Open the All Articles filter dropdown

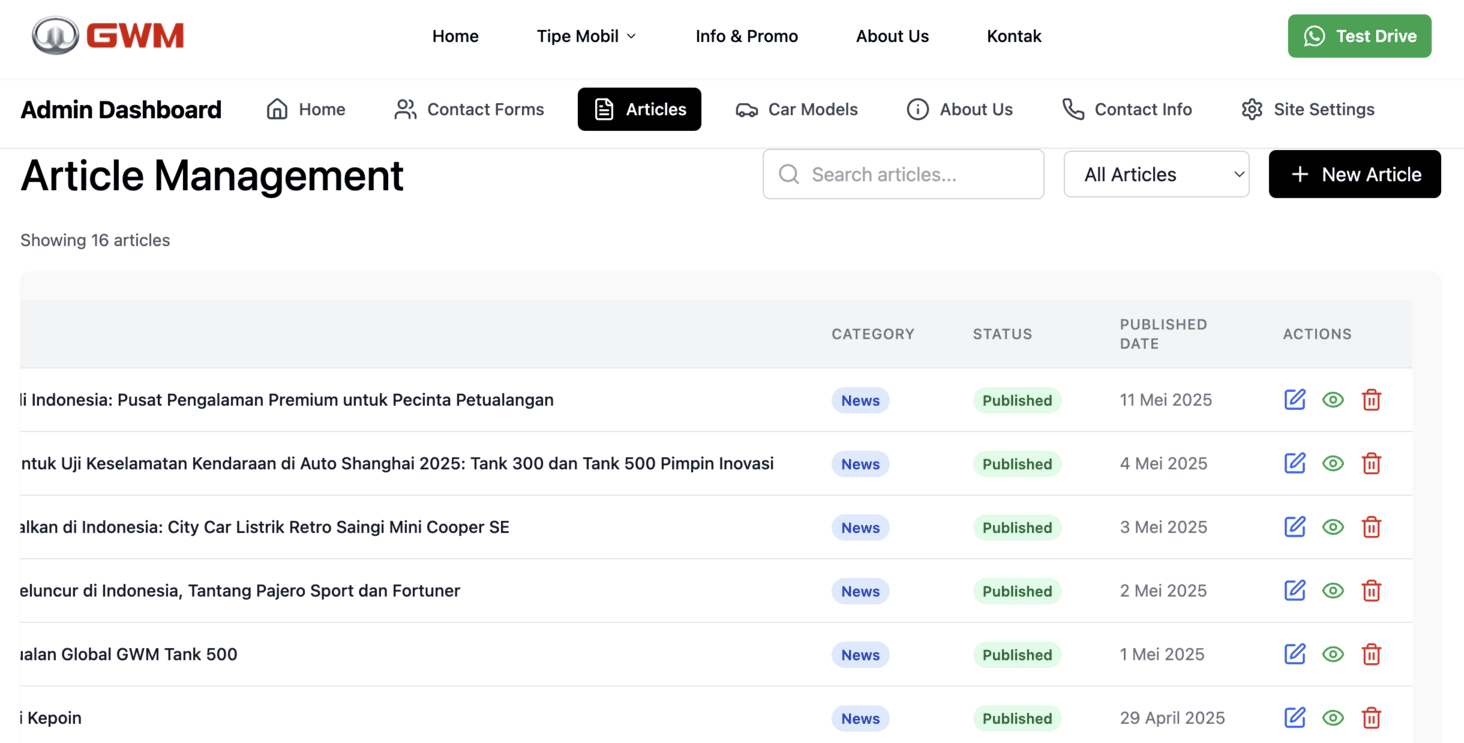[1156, 174]
